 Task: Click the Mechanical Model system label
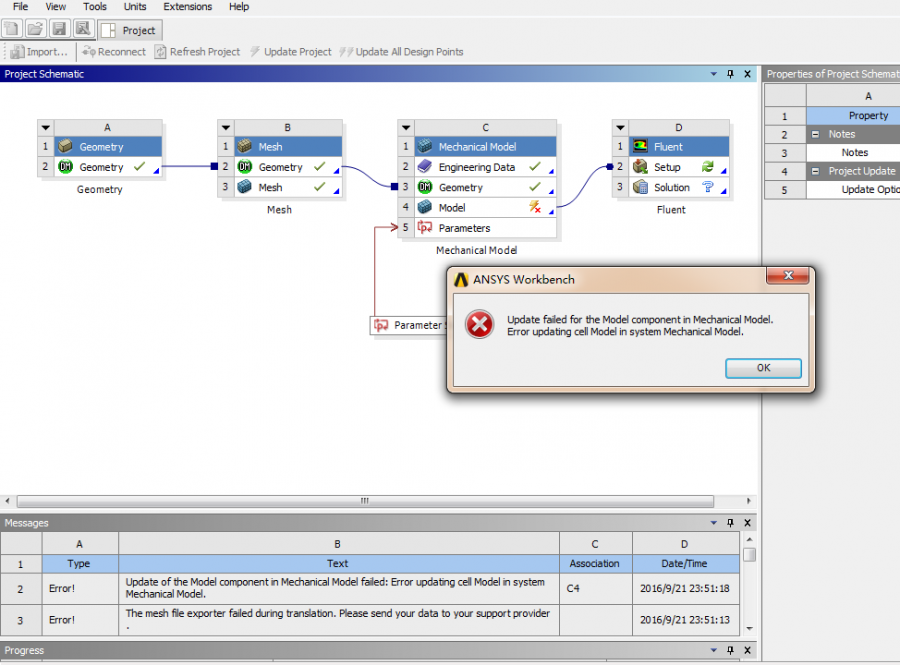pos(476,250)
